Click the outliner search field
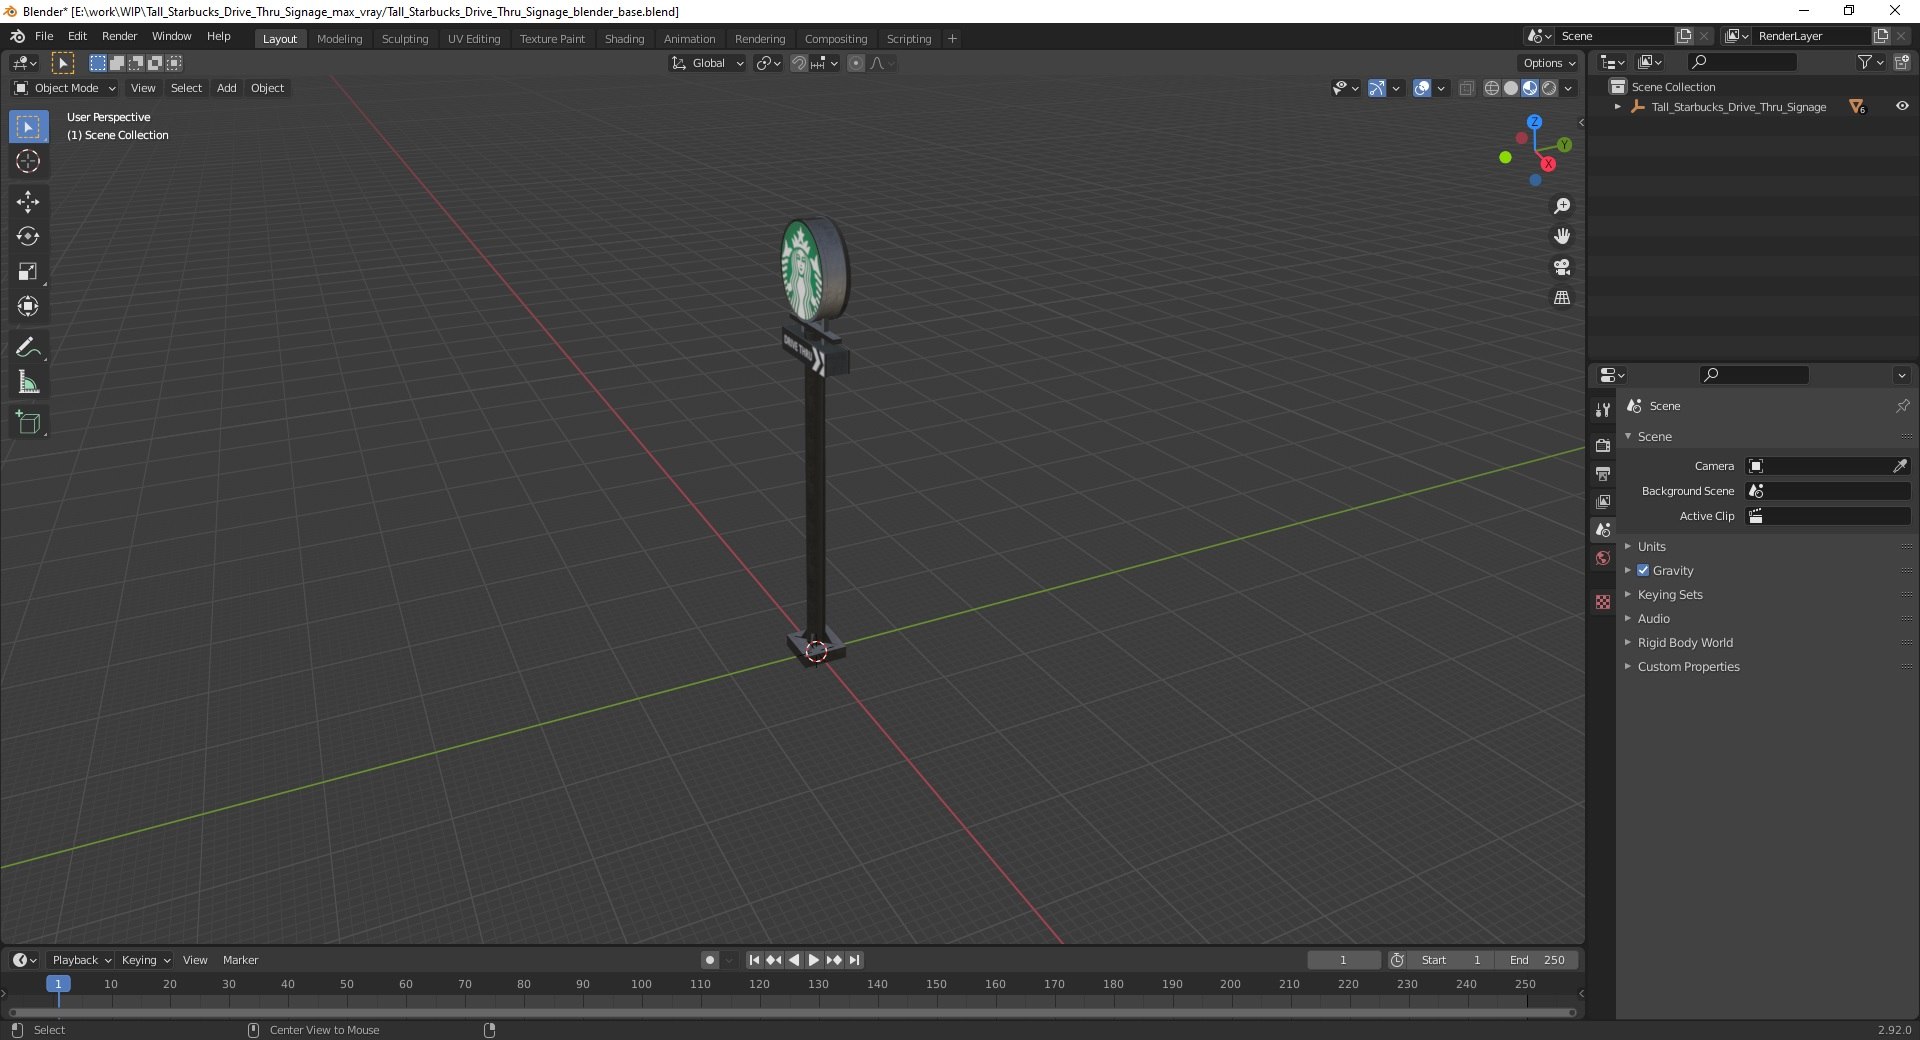1920x1040 pixels. click(1741, 62)
